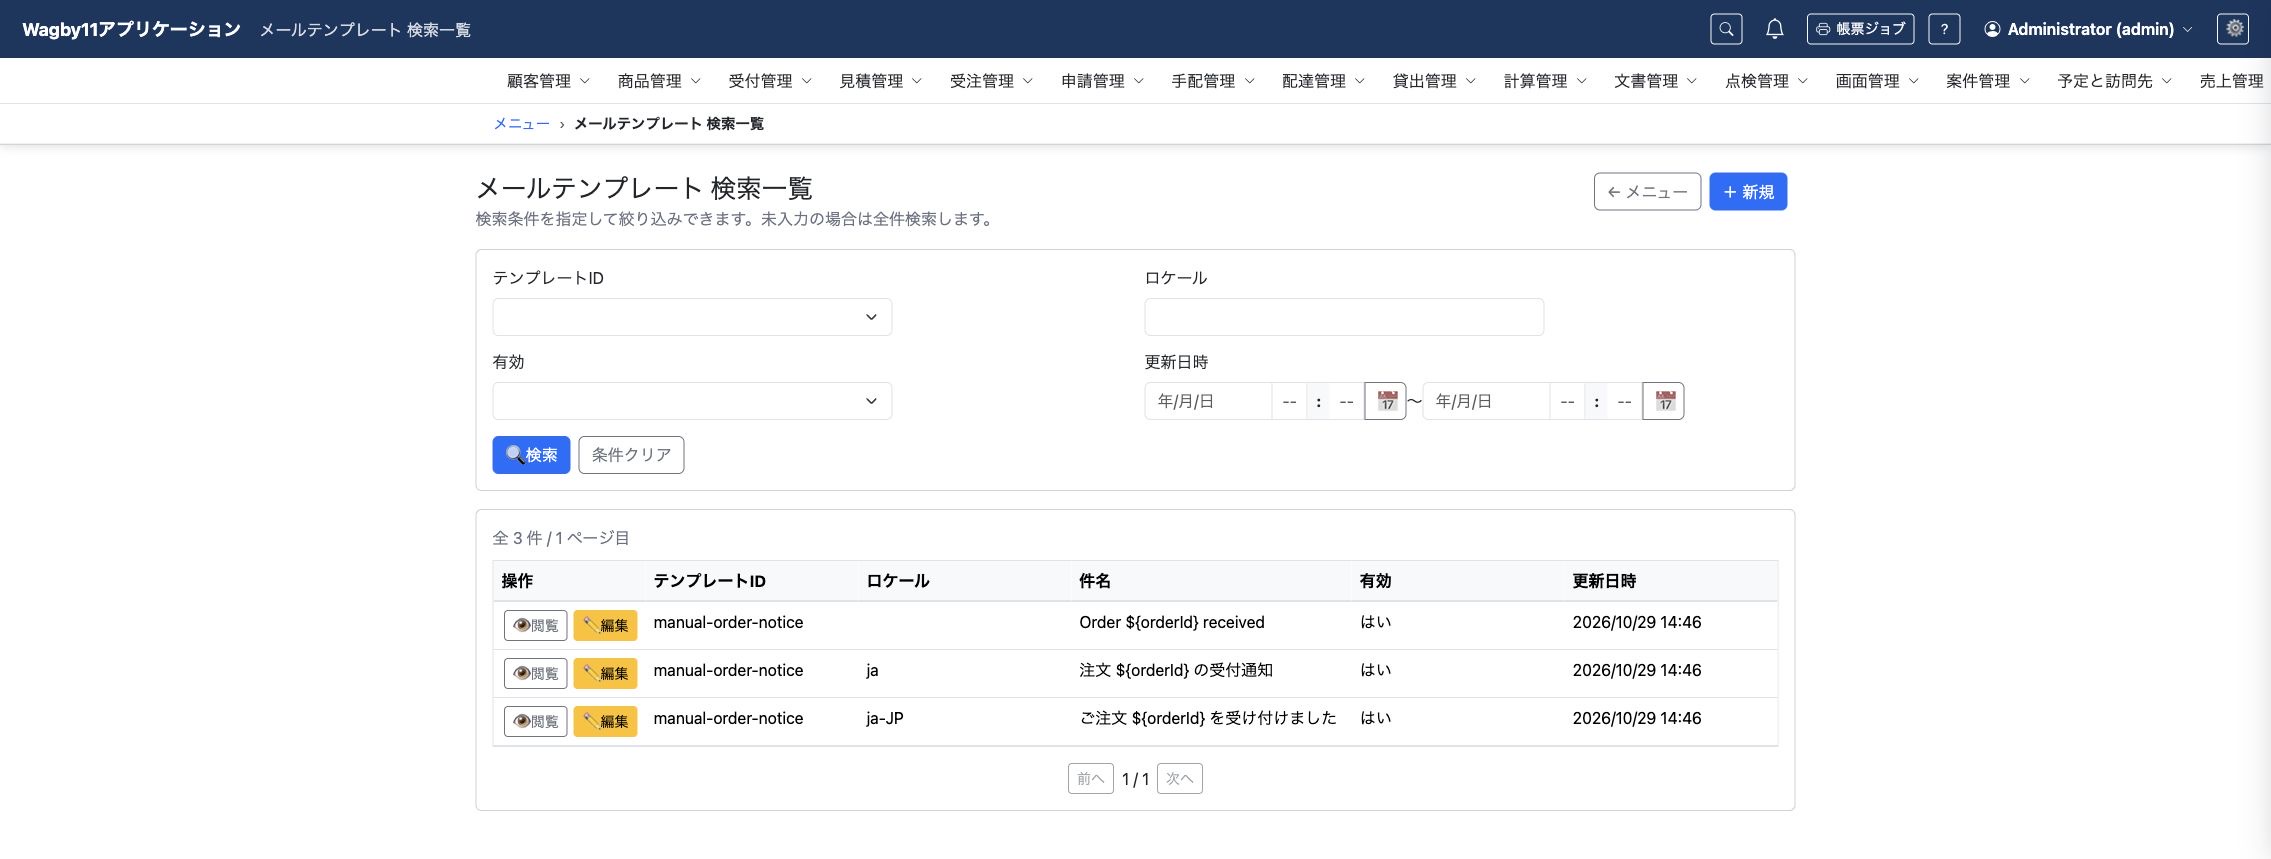The width and height of the screenshot is (2271, 859).
Task: Open the 受付管理 menu
Action: coord(770,81)
